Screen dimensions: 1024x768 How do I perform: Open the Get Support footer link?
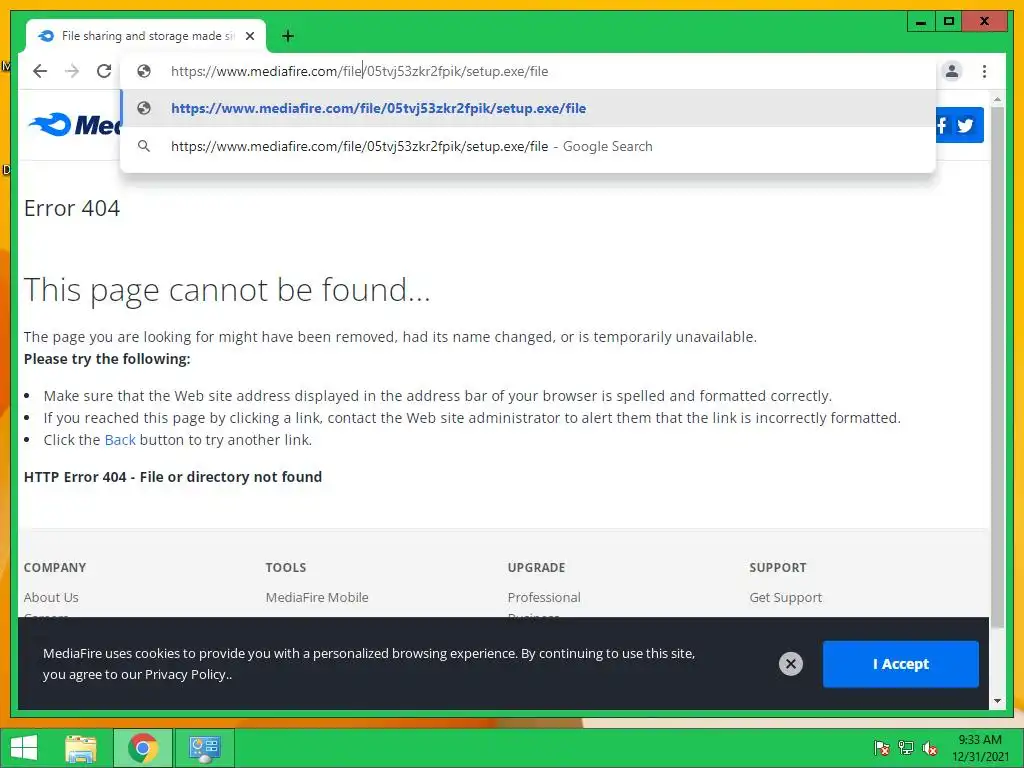point(786,597)
